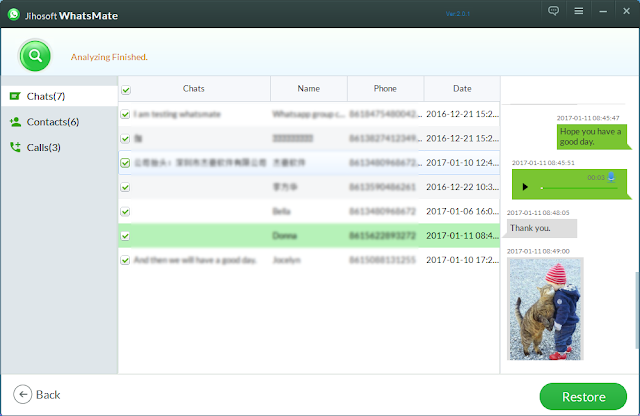Viewport: 640px width, 416px height.
Task: Click the chat preview vertical scrollbar
Action: [637, 310]
